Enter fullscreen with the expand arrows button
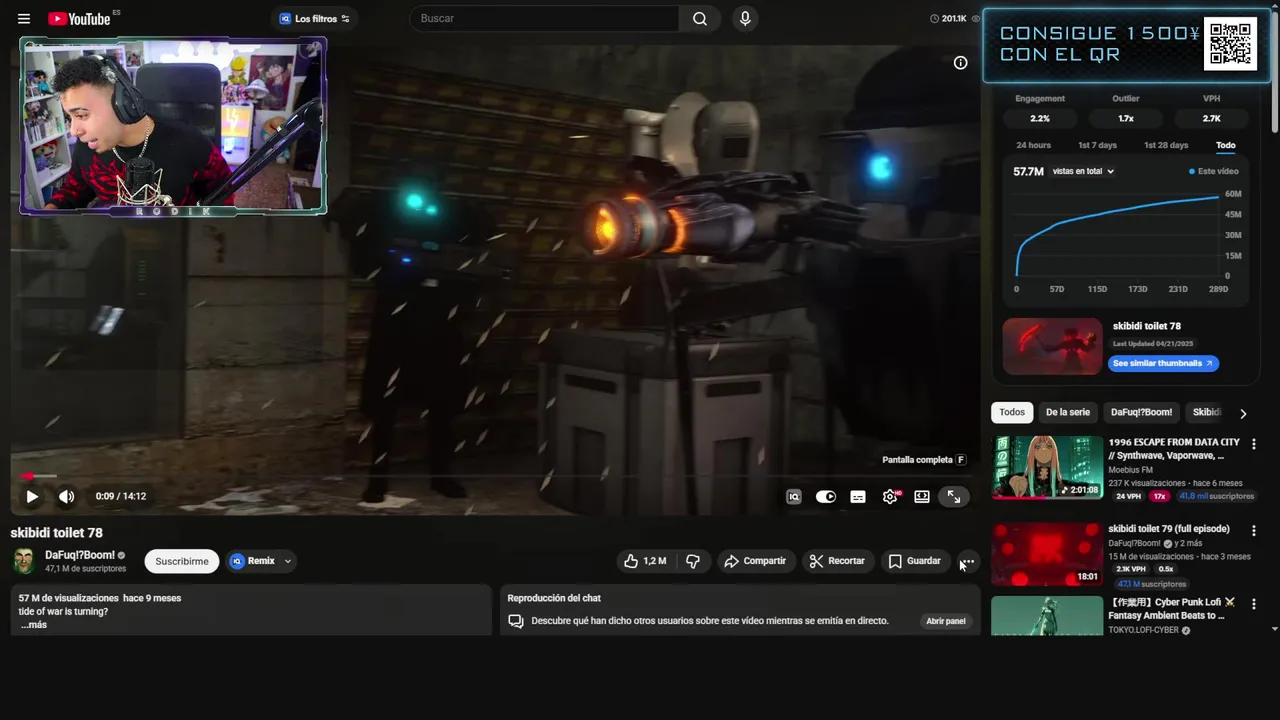 click(954, 496)
